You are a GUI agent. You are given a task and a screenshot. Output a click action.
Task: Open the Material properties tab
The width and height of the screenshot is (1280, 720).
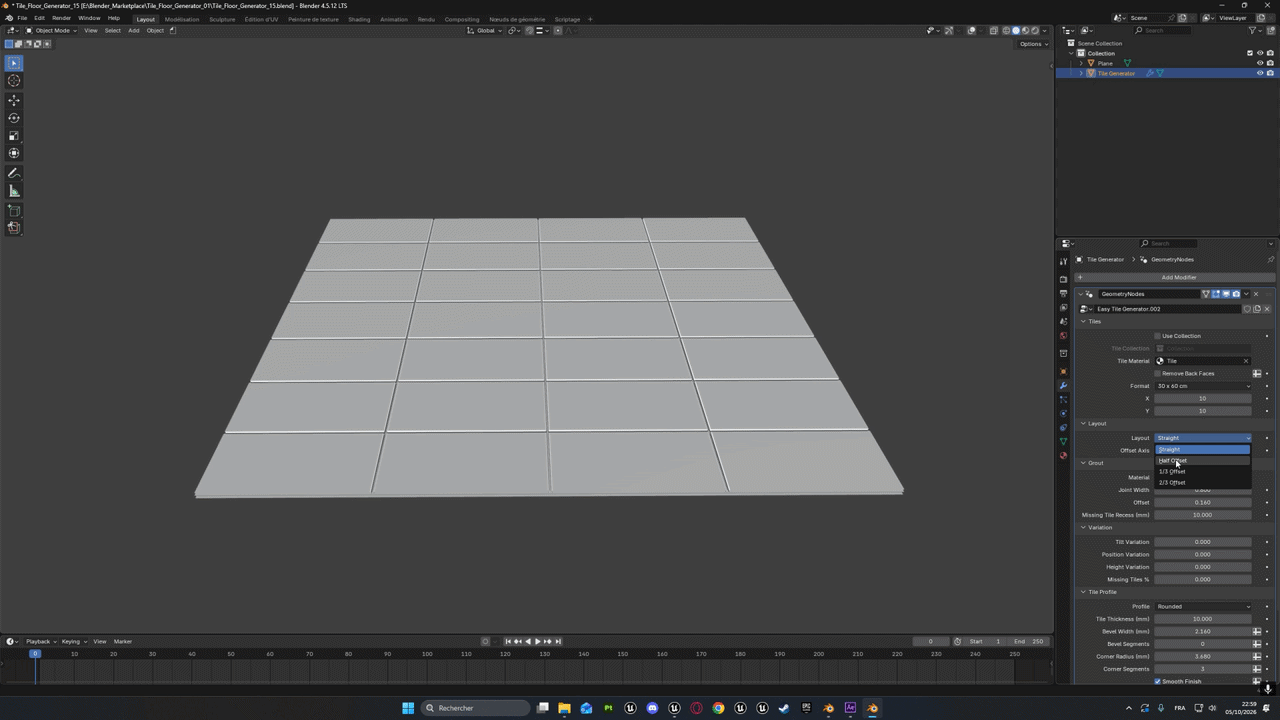pos(1063,455)
